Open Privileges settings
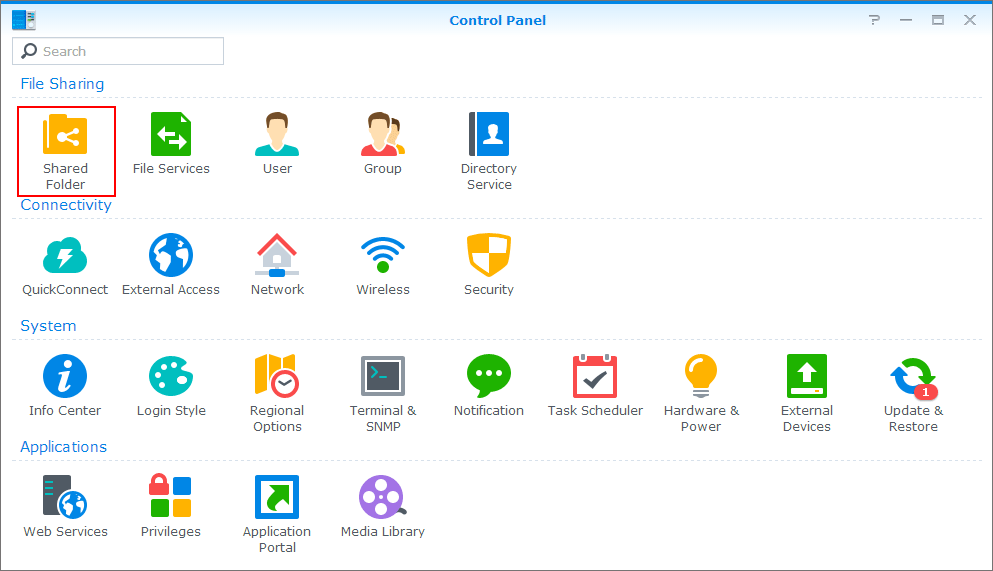Screen dimensions: 993x571 (171, 506)
